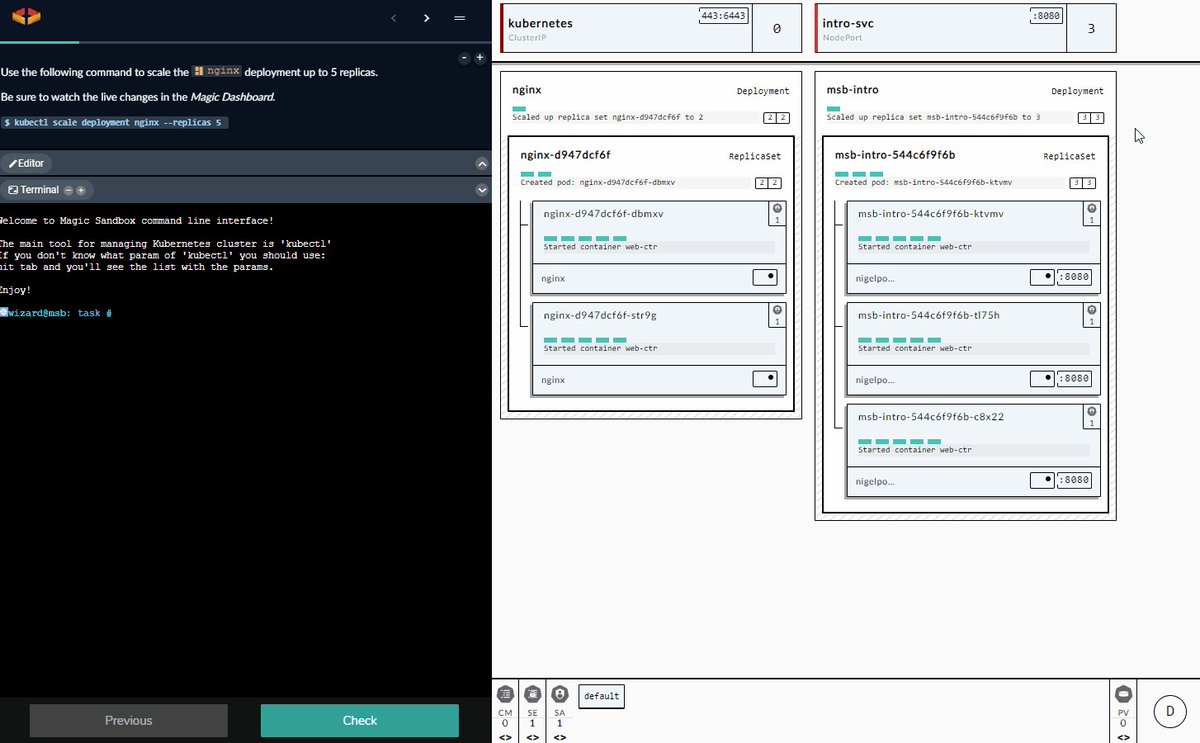Expand the SA section arrows

(x=560, y=737)
